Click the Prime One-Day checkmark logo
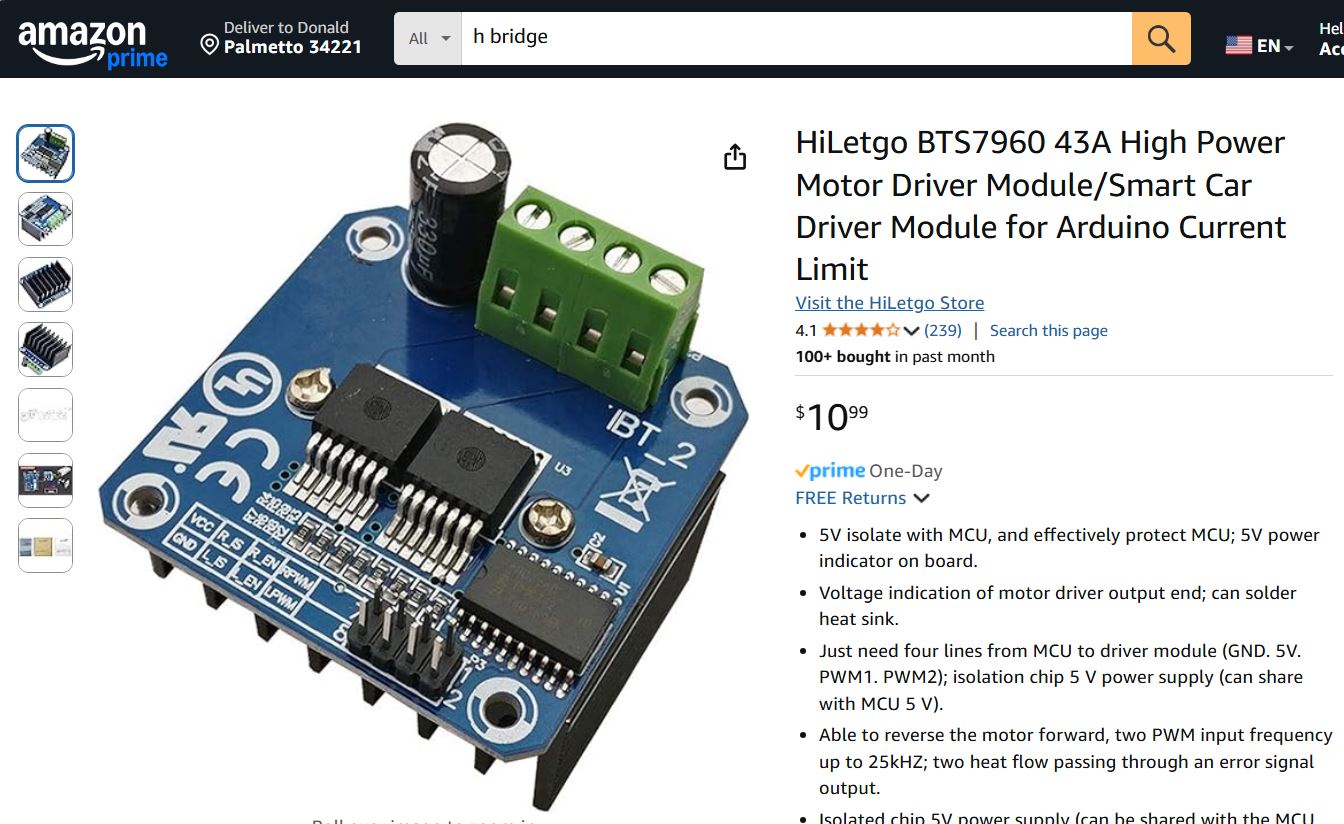This screenshot has width=1344, height=824. tap(829, 471)
